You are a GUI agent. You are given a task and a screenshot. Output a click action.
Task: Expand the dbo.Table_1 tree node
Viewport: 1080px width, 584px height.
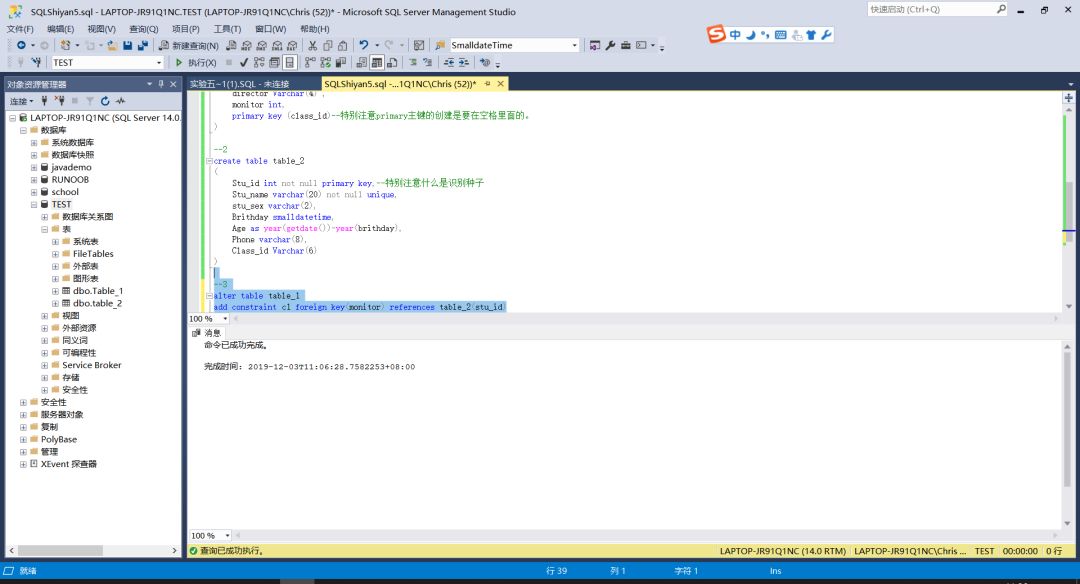[55, 291]
